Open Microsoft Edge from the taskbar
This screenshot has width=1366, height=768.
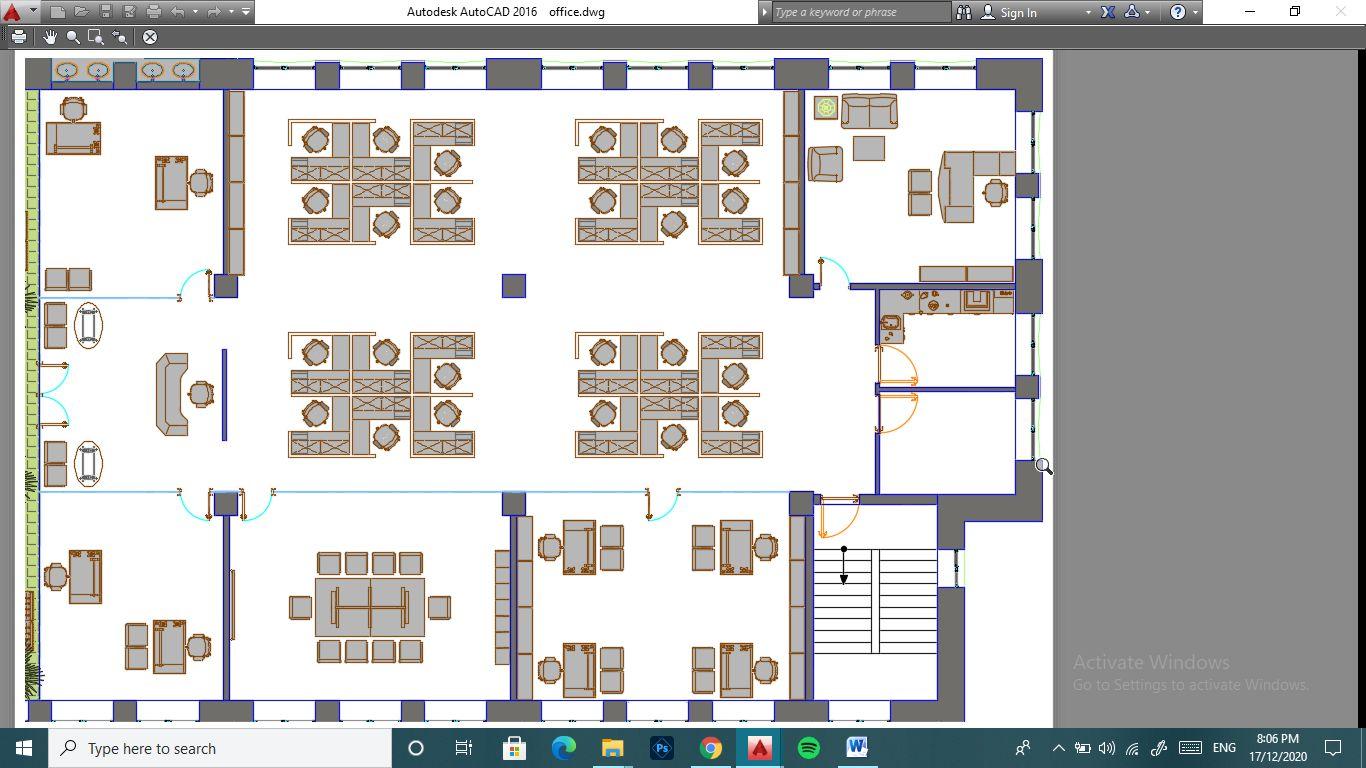pos(563,748)
